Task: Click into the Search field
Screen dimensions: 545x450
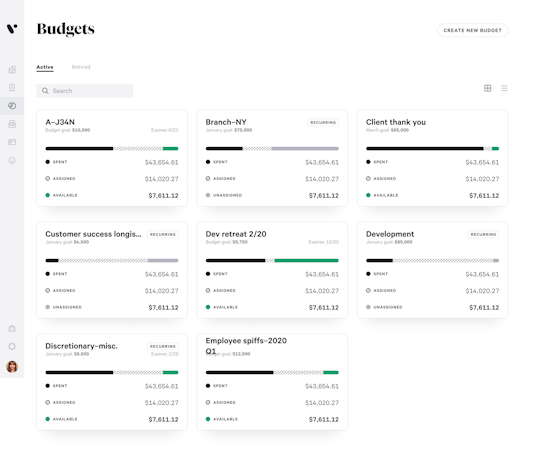Action: pyautogui.click(x=84, y=91)
